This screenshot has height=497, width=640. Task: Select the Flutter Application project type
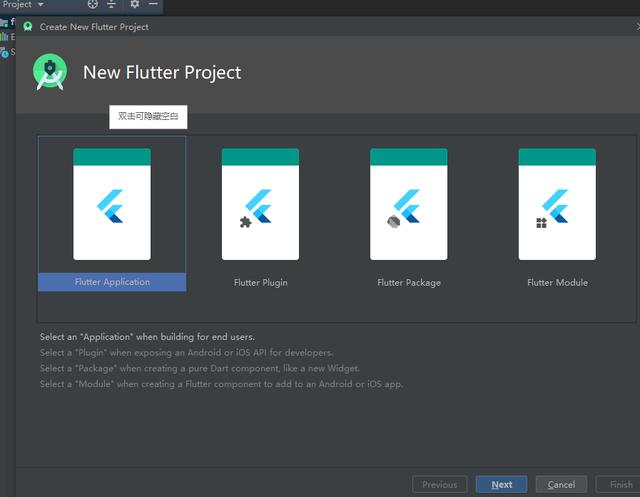[112, 213]
